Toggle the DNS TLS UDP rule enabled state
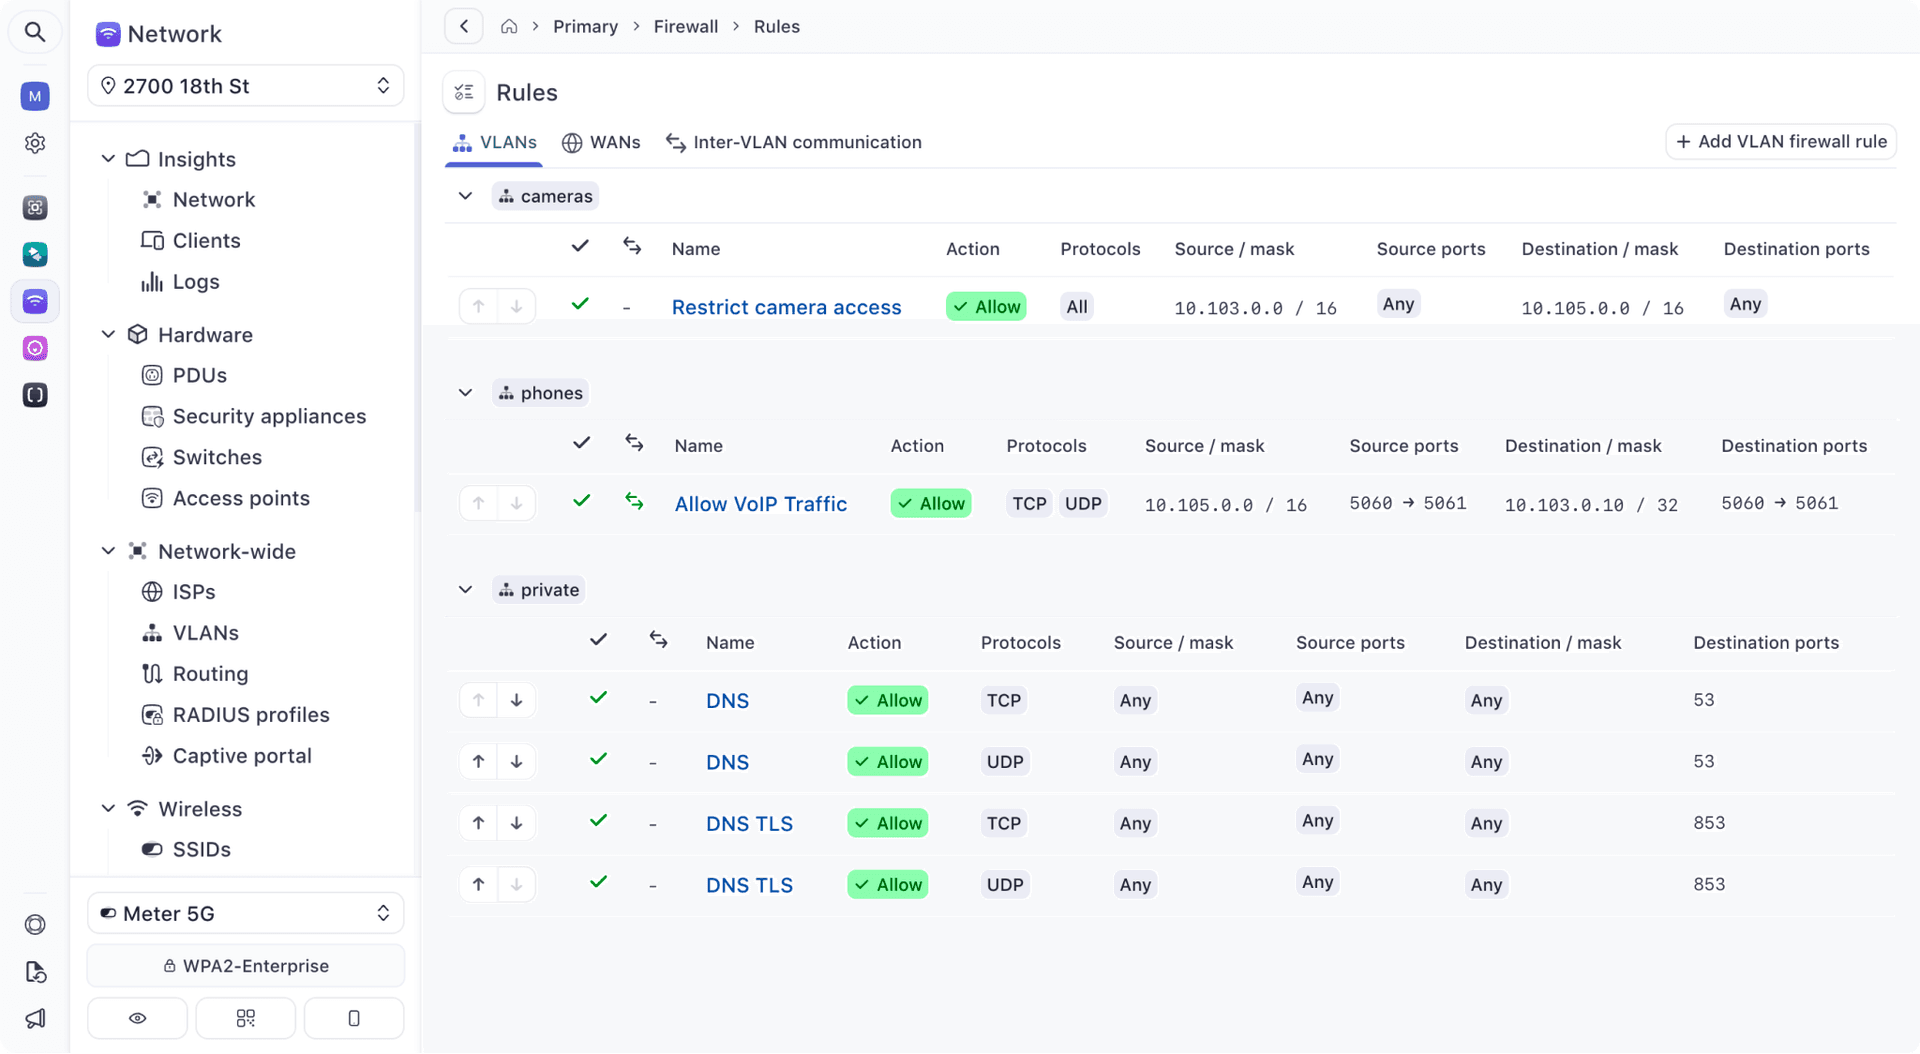 (x=598, y=882)
